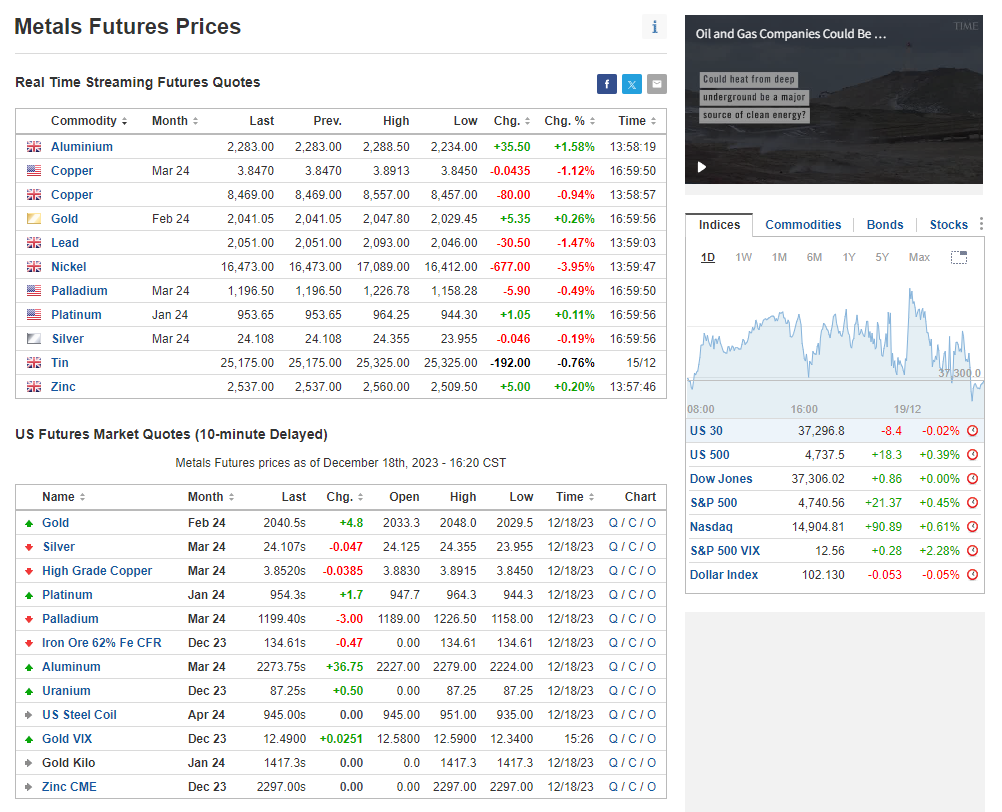Screen dimensions: 1002x812
Task: Open the Nickel commodity link
Action: click(68, 267)
